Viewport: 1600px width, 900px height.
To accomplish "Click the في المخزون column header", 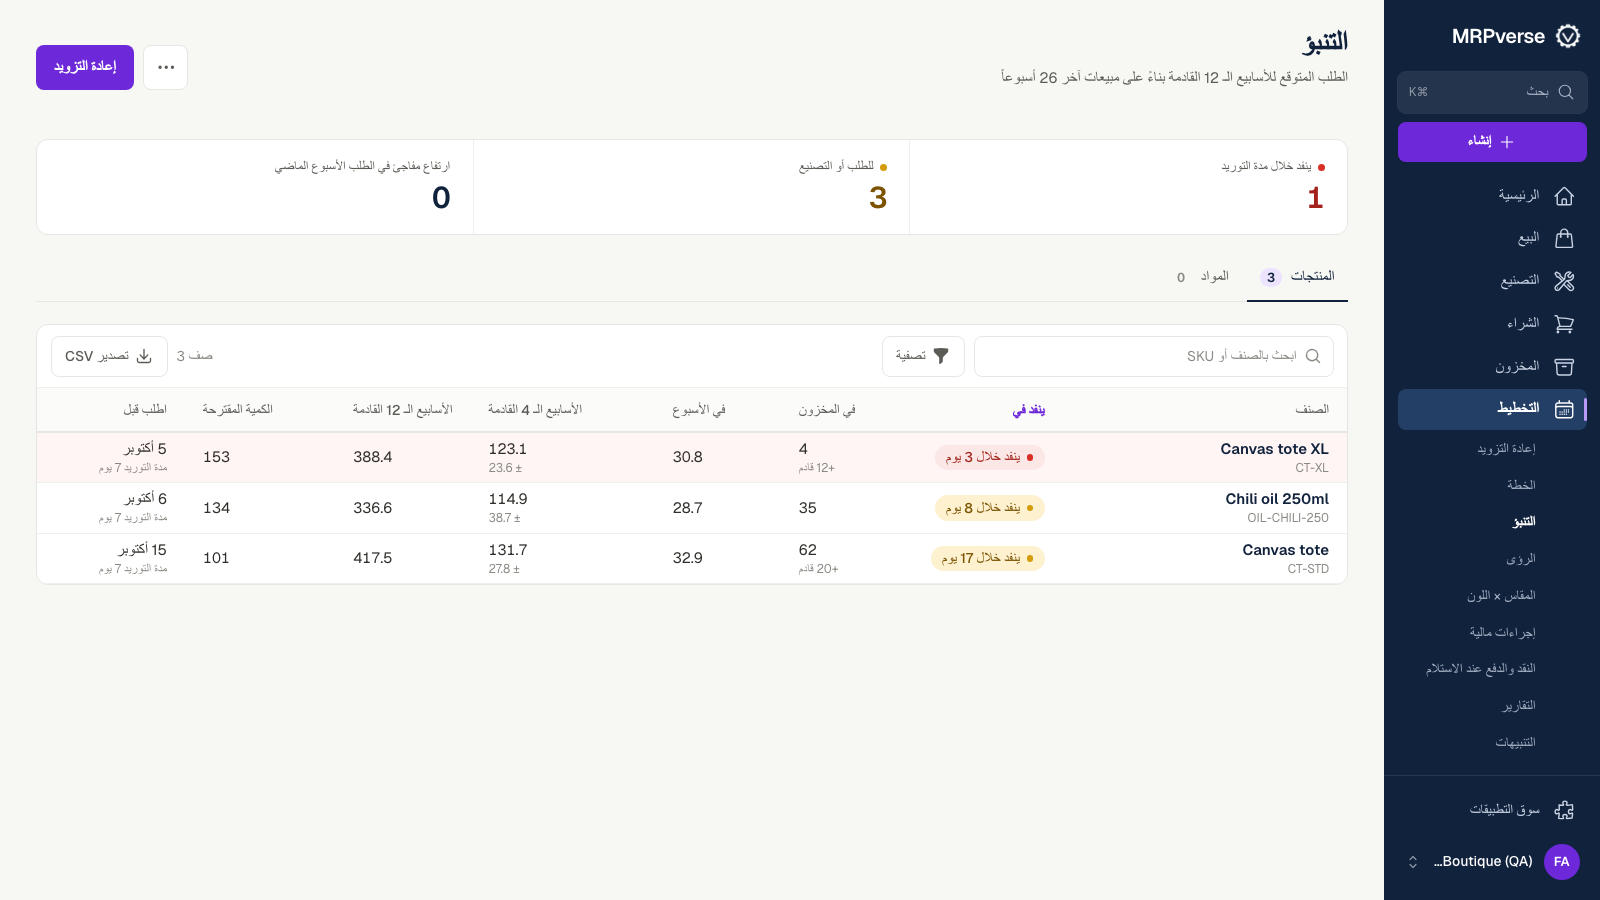I will tap(827, 410).
